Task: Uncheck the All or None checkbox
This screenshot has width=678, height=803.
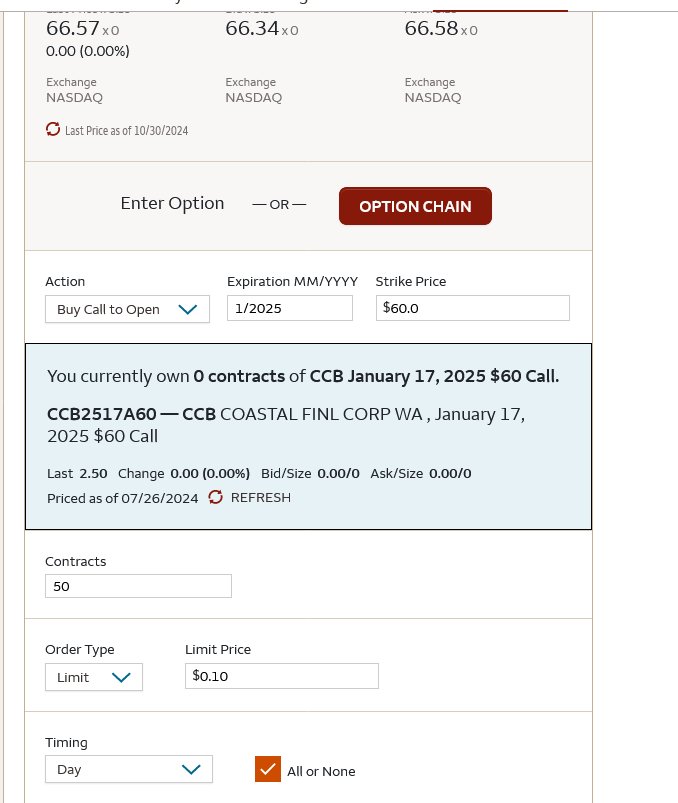Action: pos(268,769)
